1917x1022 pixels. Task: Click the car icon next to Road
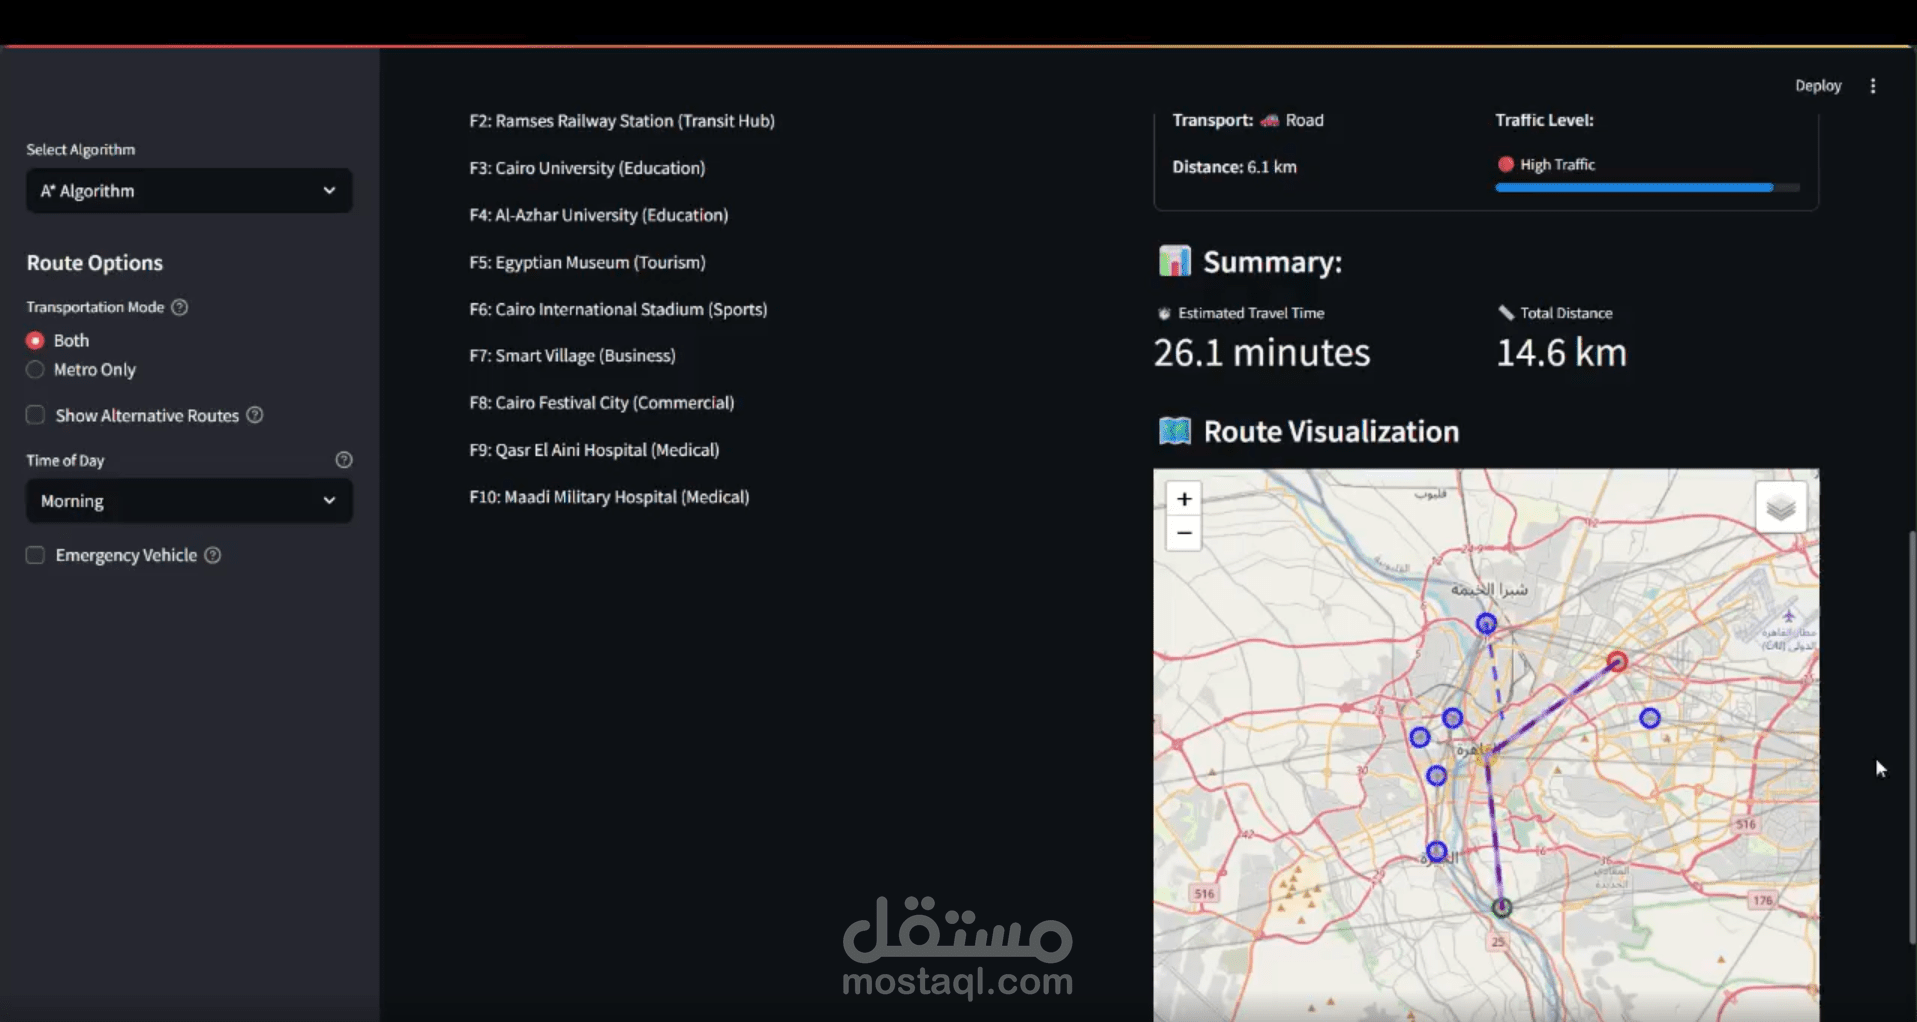1269,121
